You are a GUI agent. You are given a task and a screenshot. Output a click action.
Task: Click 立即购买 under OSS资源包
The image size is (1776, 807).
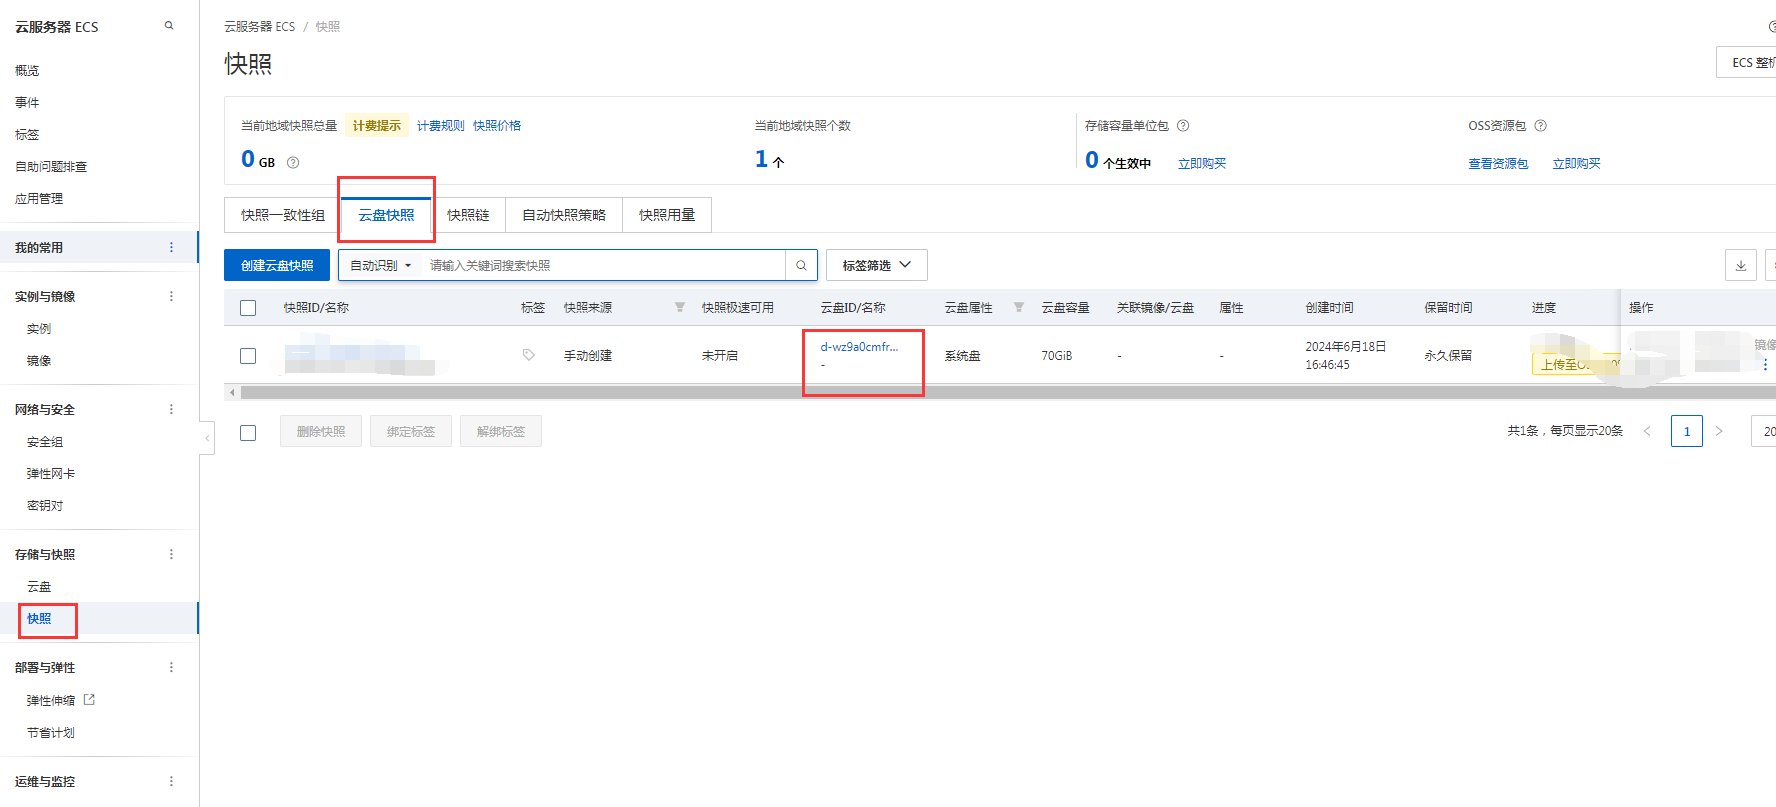(x=1576, y=163)
